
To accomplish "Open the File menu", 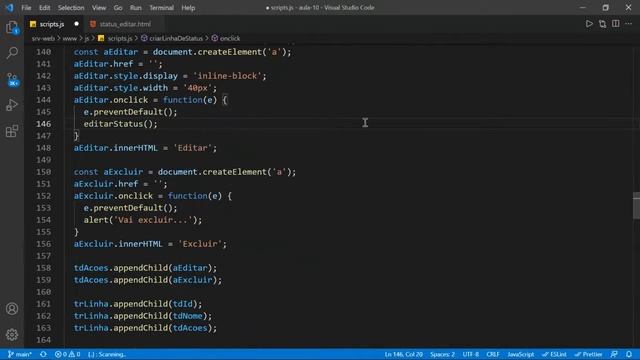I will 26,8.
